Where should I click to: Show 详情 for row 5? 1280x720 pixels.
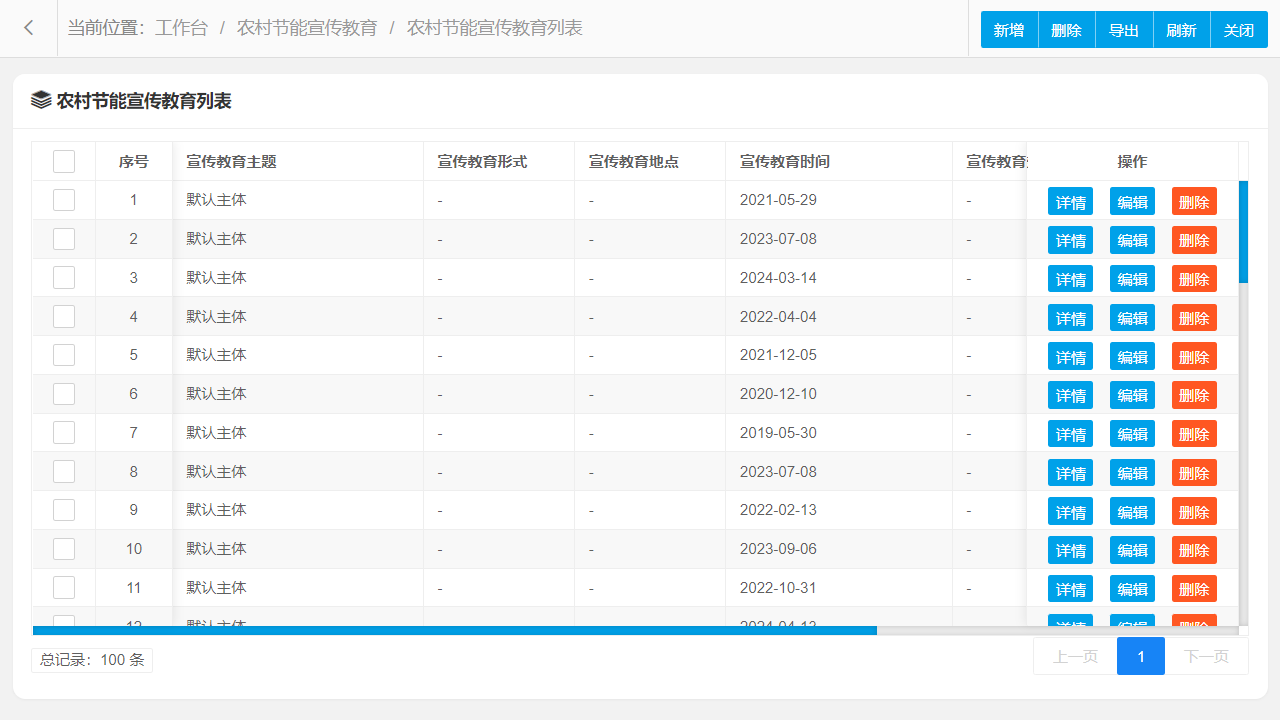pyautogui.click(x=1070, y=356)
